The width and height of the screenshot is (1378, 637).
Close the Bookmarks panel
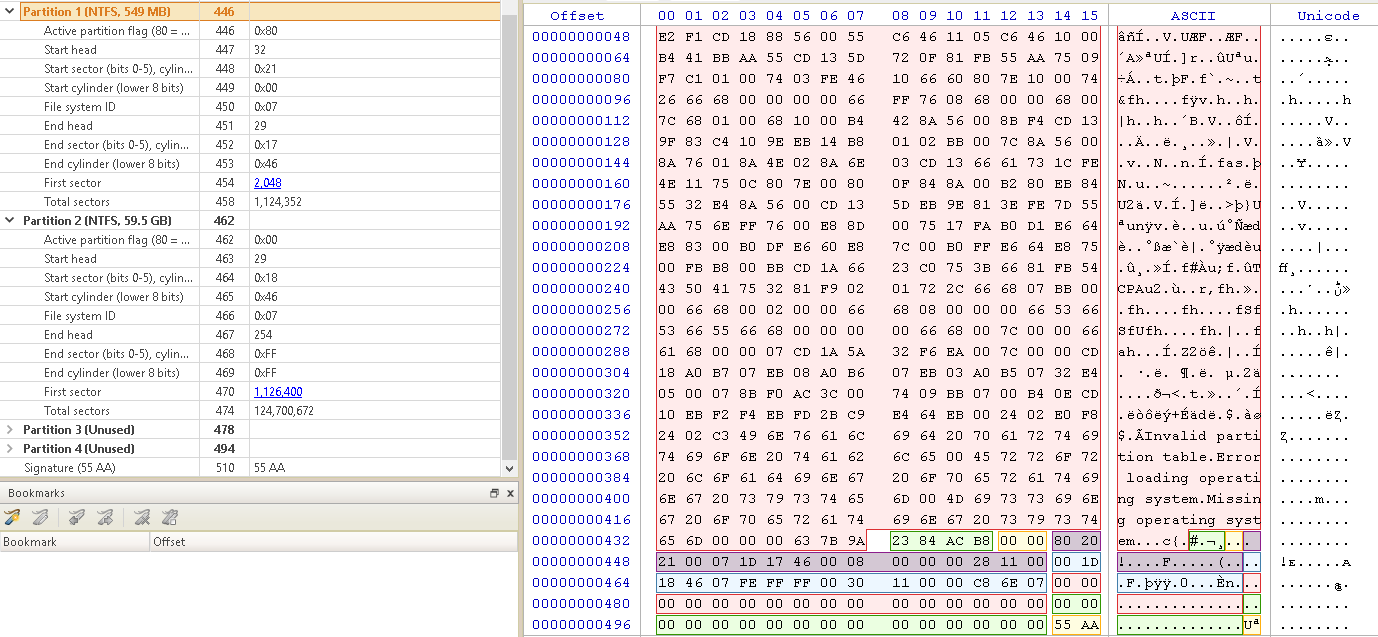click(x=510, y=493)
